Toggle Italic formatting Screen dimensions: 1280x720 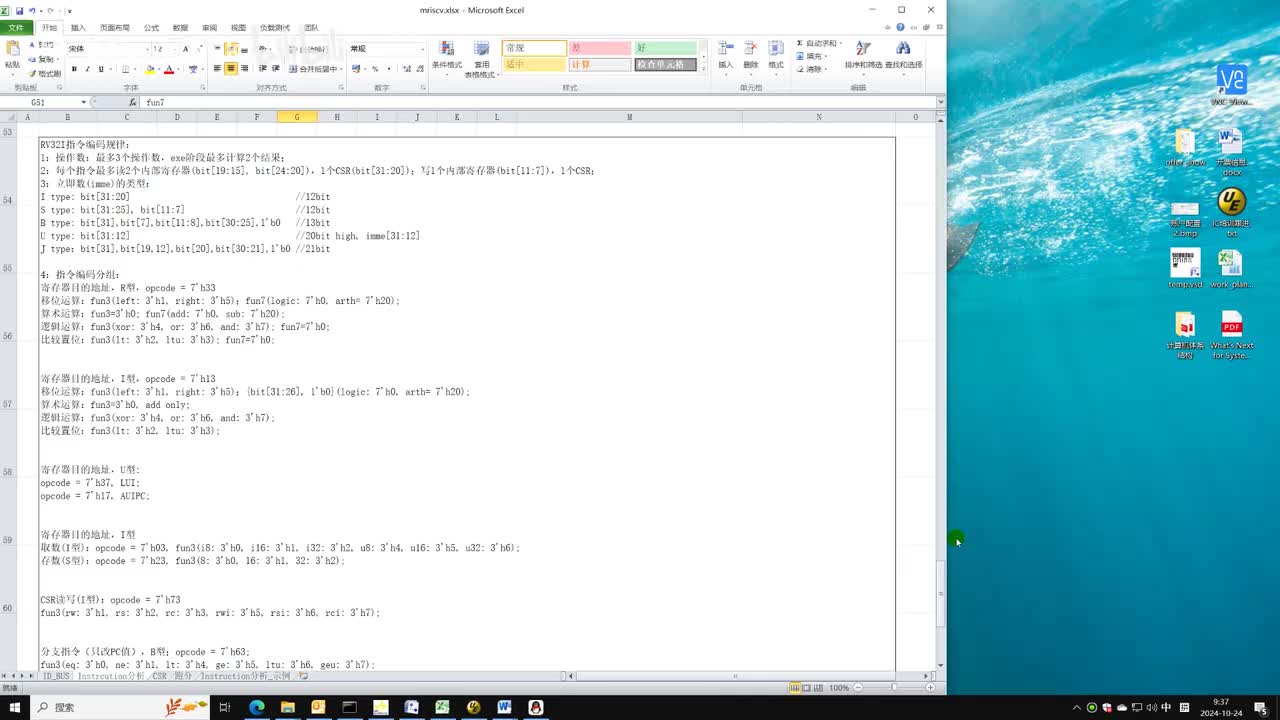(x=87, y=69)
